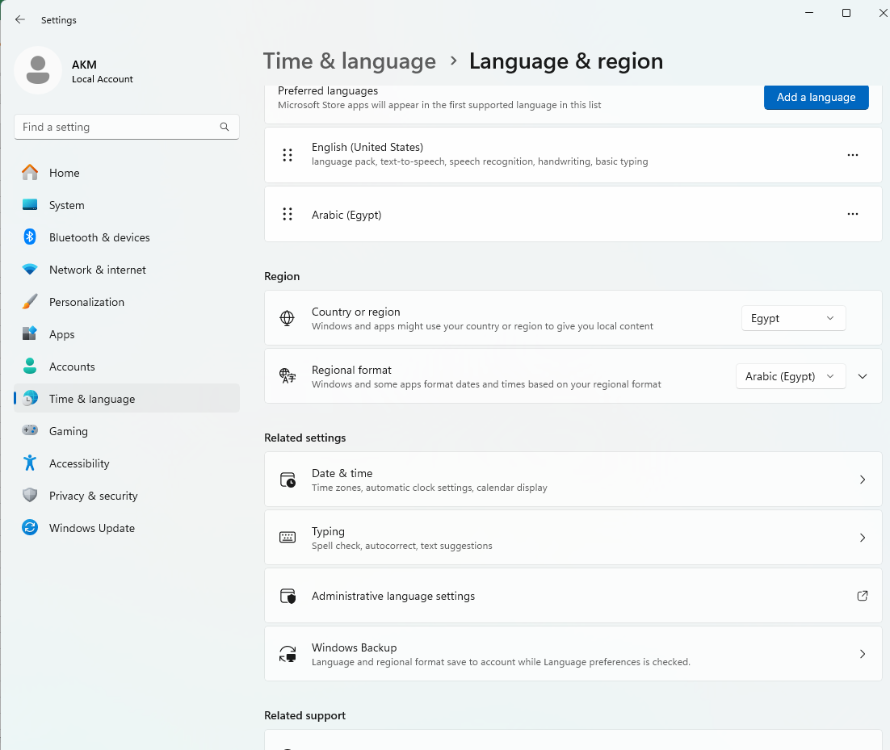Click the Add a language button
Screen dimensions: 890x750
816,97
